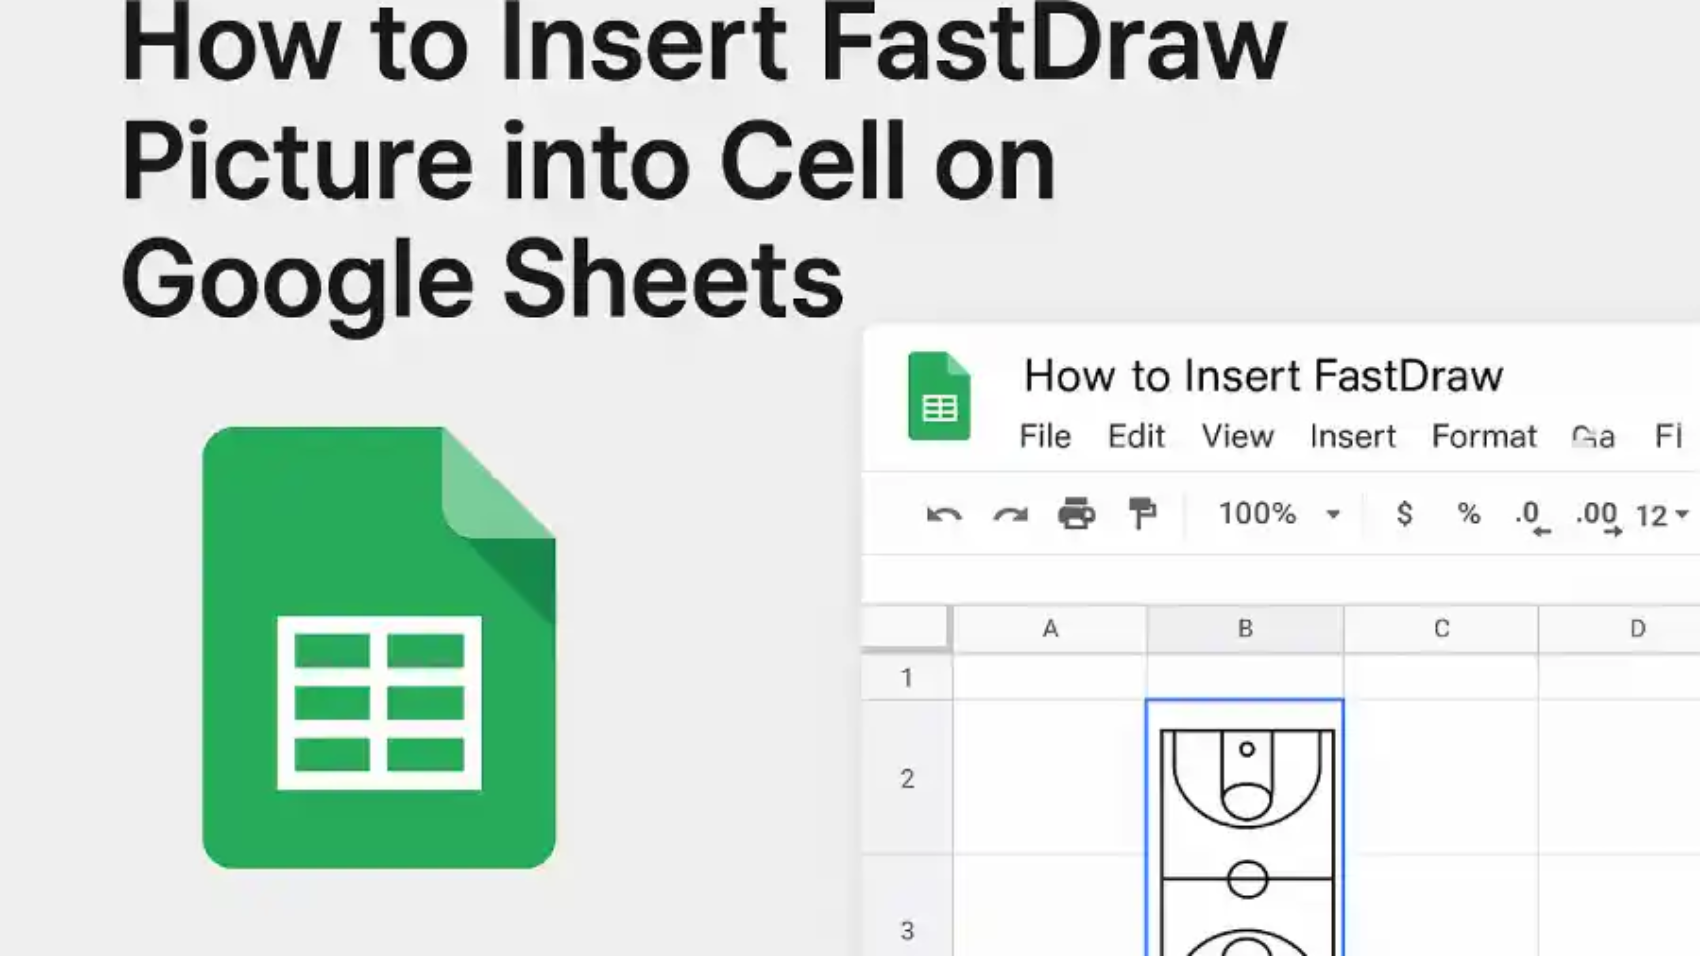Open the Insert menu
The image size is (1700, 956).
click(1352, 437)
